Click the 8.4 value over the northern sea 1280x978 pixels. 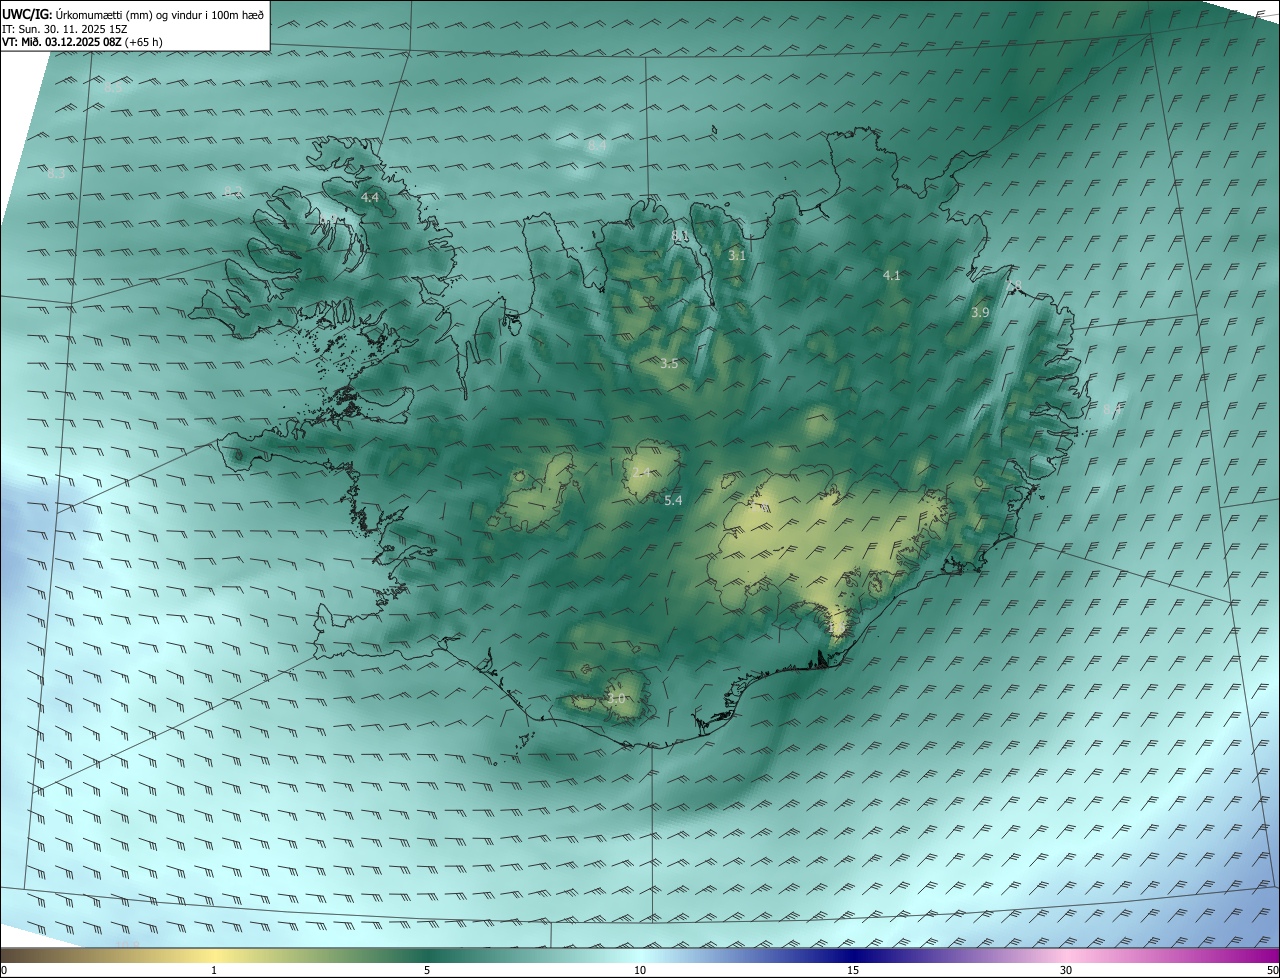597,146
